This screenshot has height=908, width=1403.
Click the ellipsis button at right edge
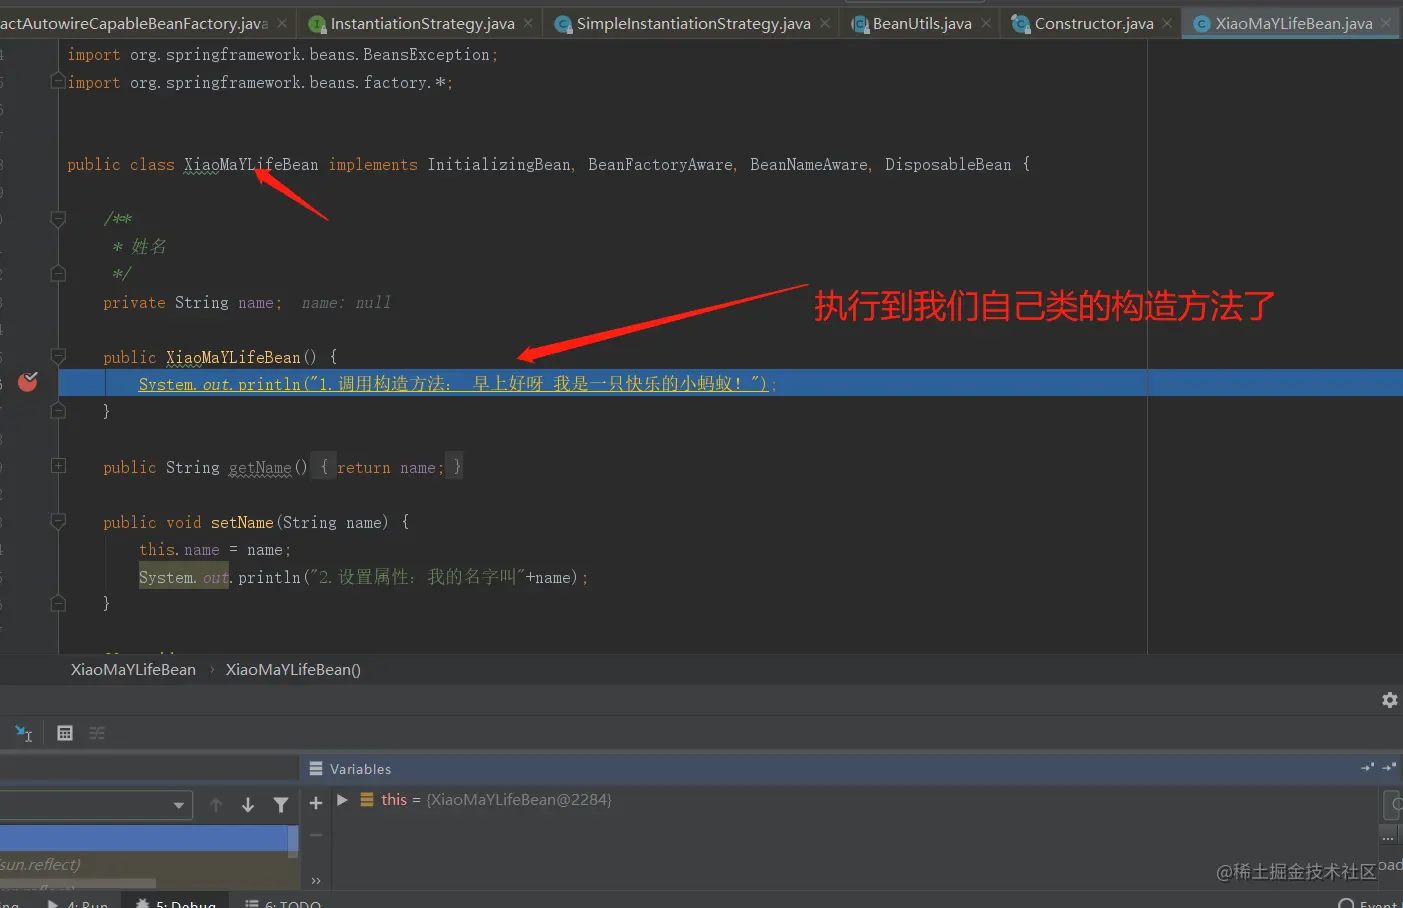(1388, 836)
